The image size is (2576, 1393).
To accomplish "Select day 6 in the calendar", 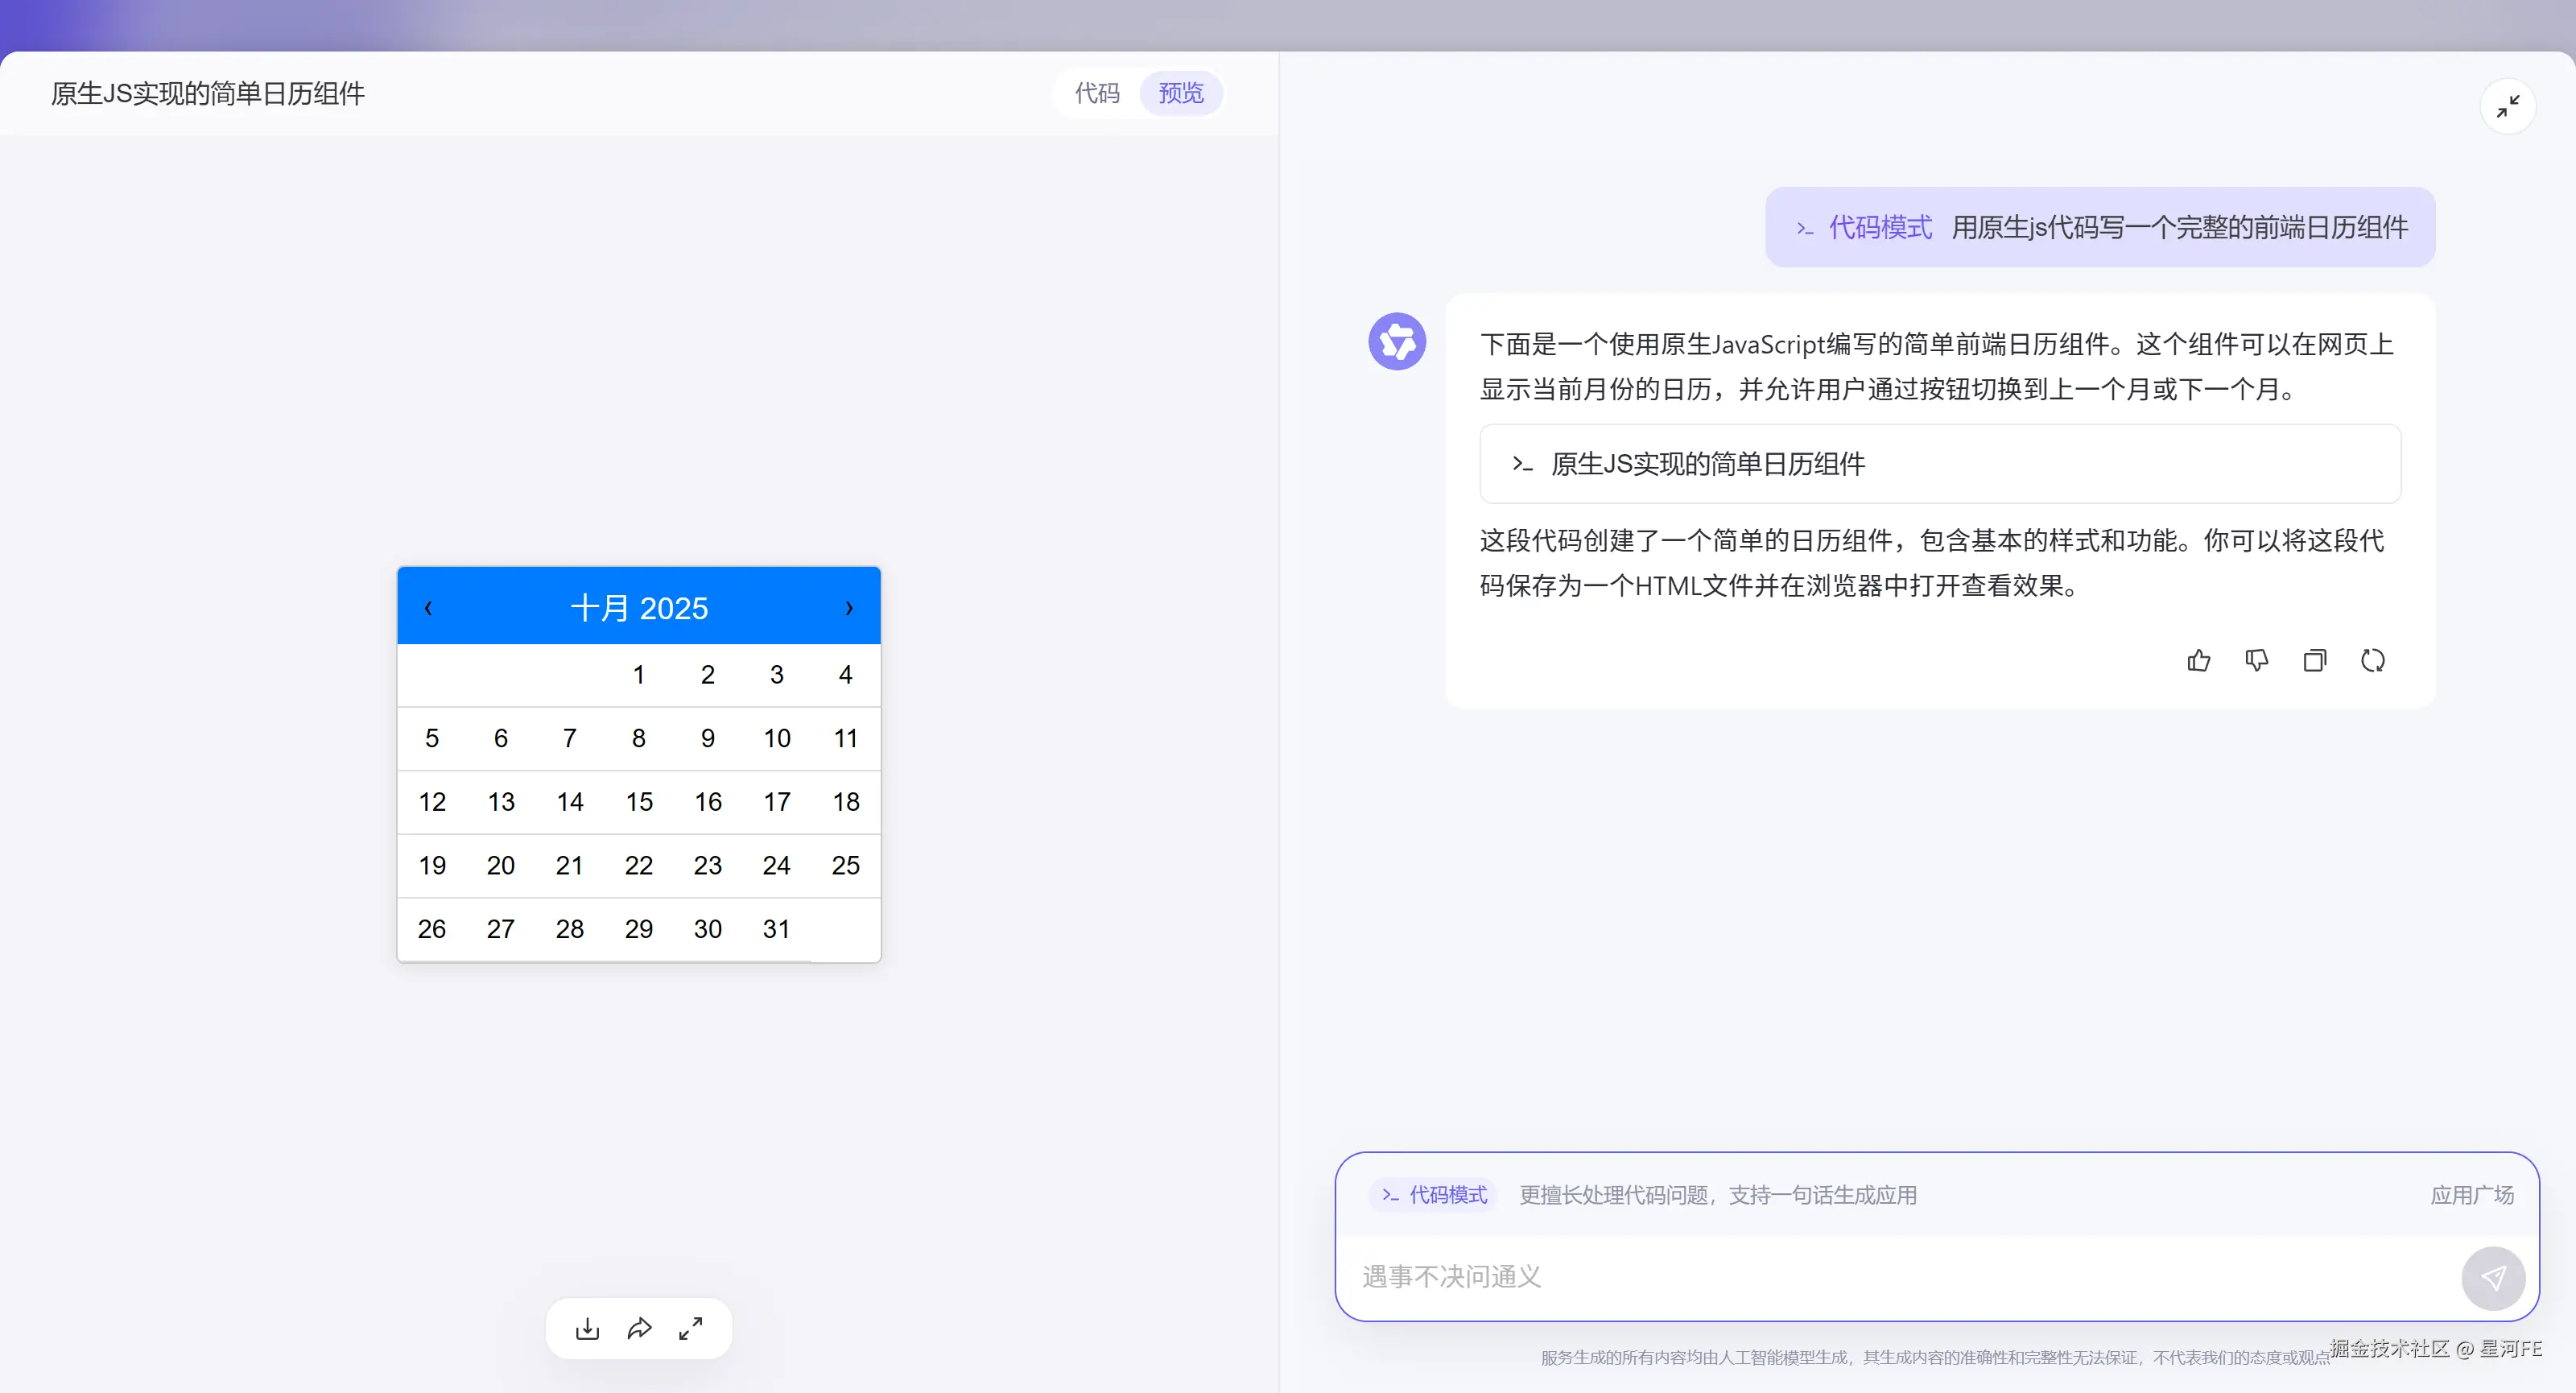I will [501, 739].
